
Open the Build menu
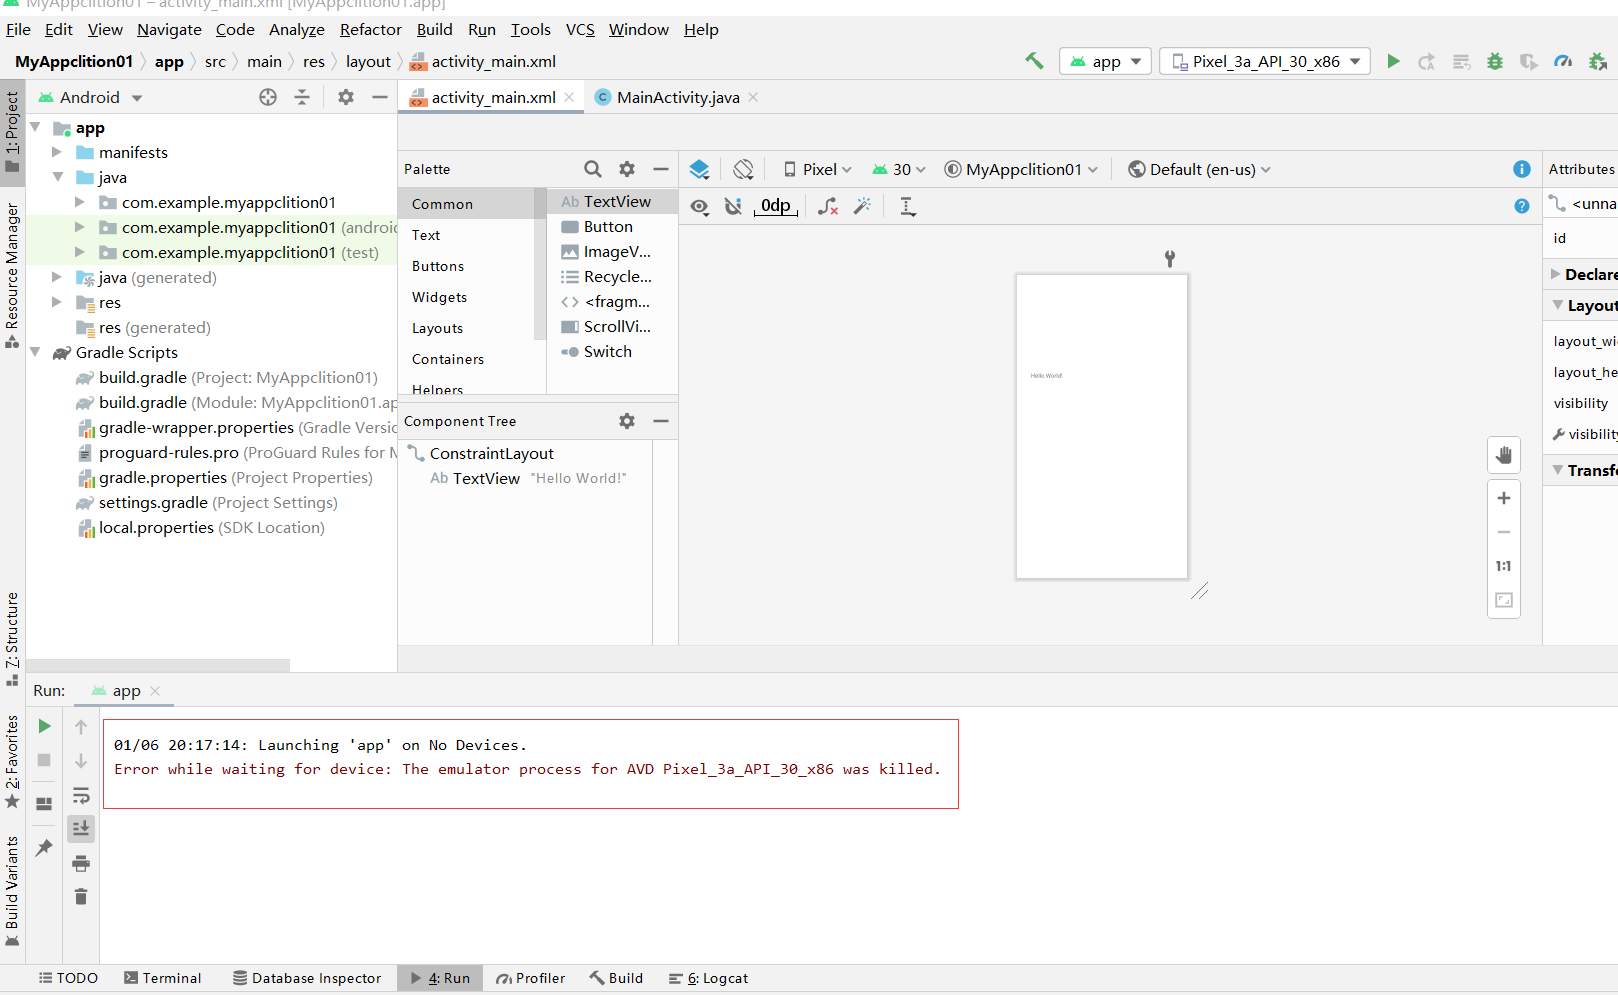(434, 30)
